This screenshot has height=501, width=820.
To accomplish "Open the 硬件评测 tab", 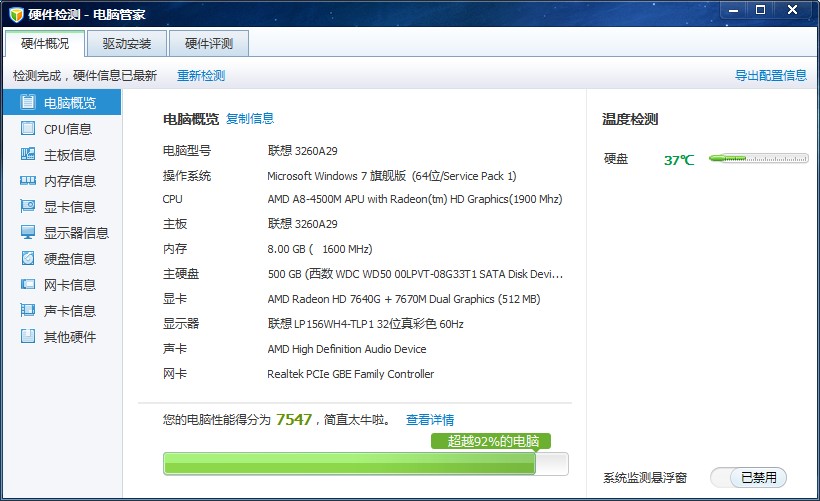I will click(x=209, y=43).
